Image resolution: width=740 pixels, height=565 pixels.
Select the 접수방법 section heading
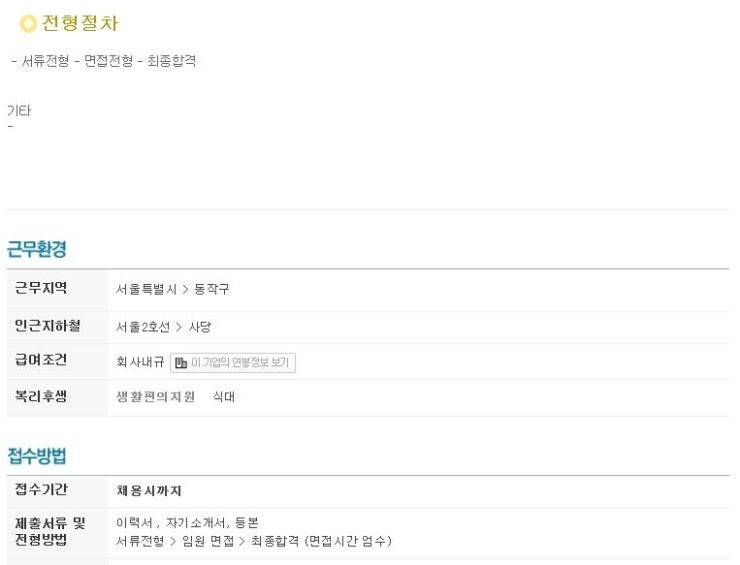tap(37, 456)
